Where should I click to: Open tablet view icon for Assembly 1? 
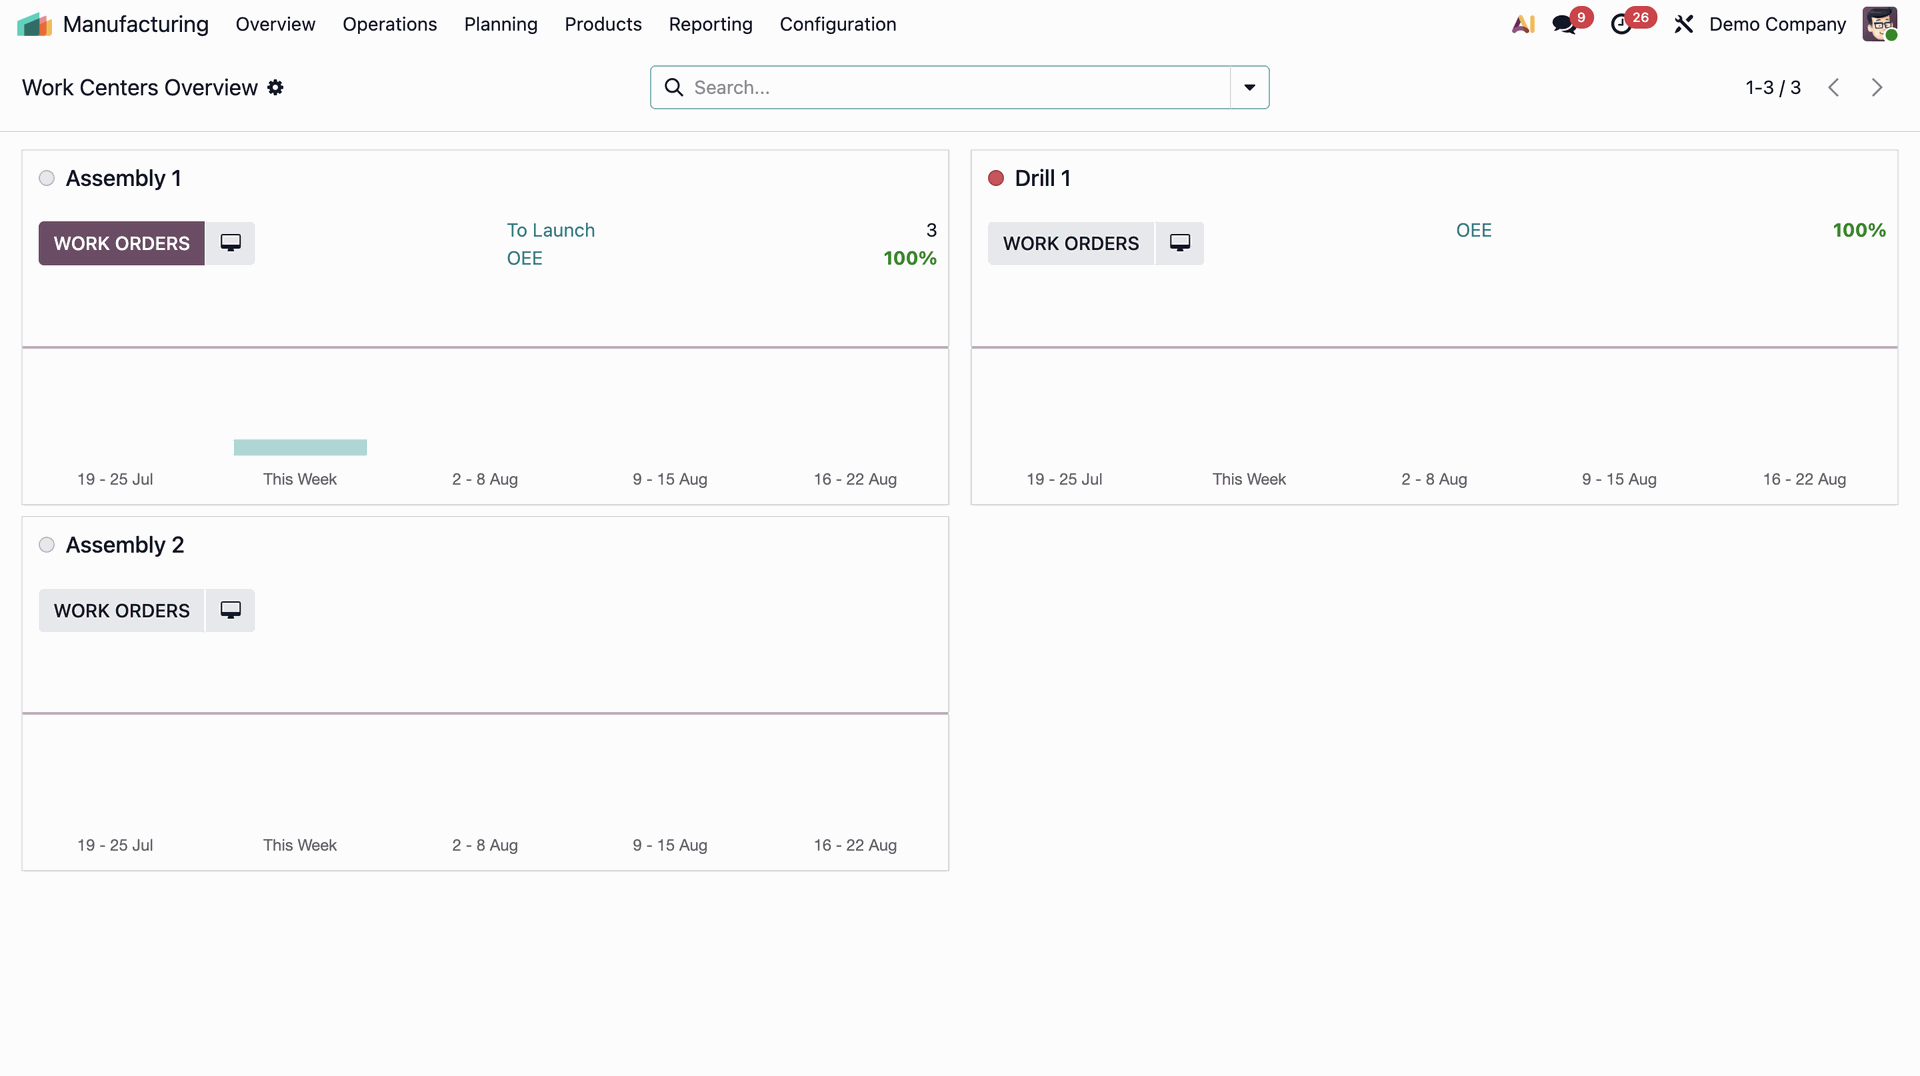(x=230, y=243)
